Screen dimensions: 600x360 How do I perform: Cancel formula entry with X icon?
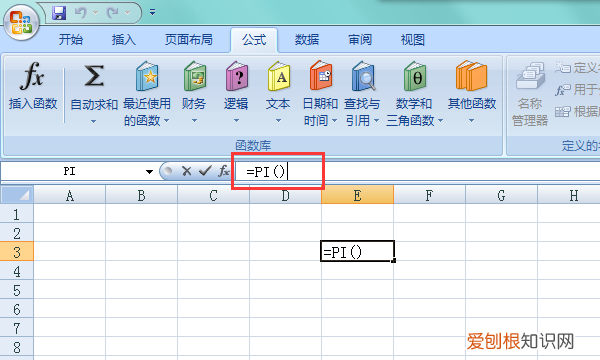(x=186, y=171)
